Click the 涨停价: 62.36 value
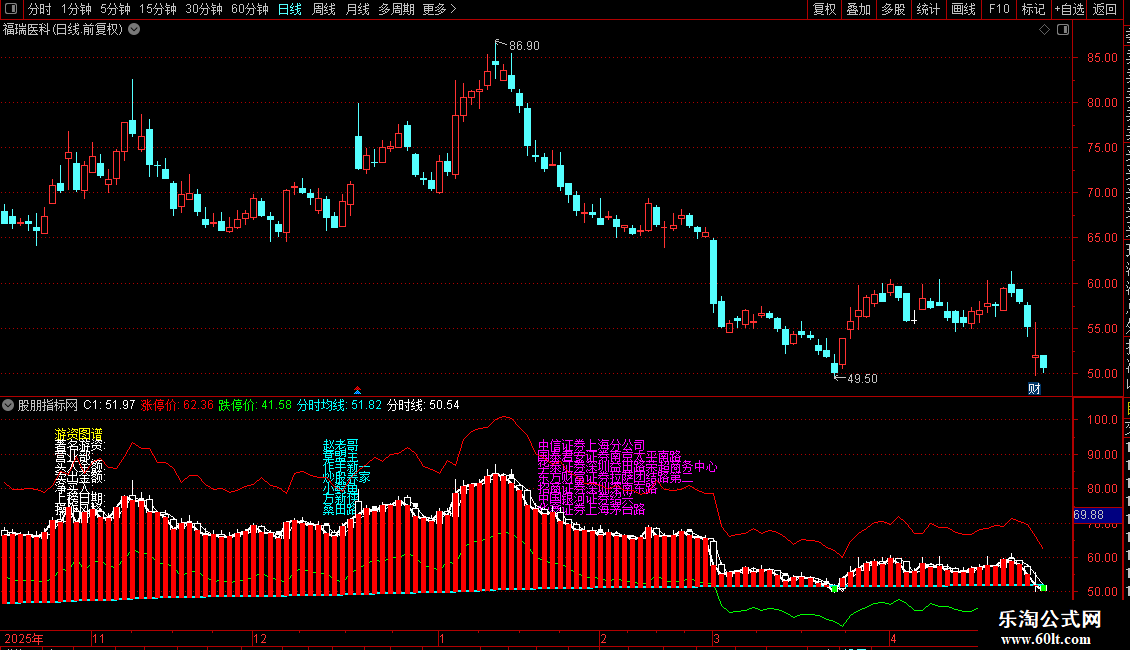This screenshot has height=650, width=1130. [177, 405]
